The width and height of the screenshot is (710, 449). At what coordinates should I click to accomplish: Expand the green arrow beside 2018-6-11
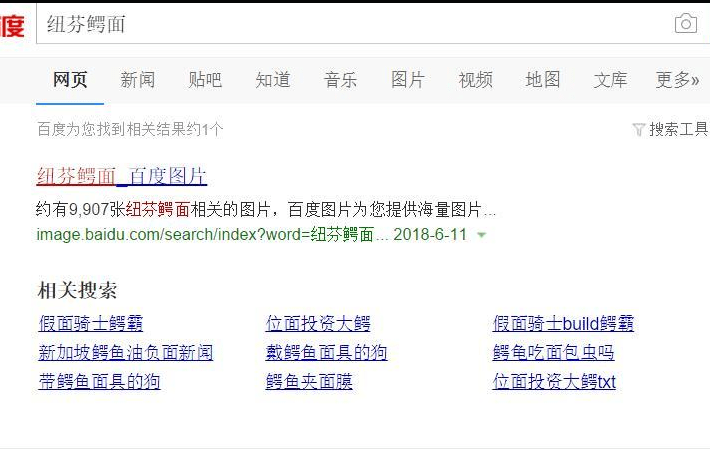tap(482, 235)
